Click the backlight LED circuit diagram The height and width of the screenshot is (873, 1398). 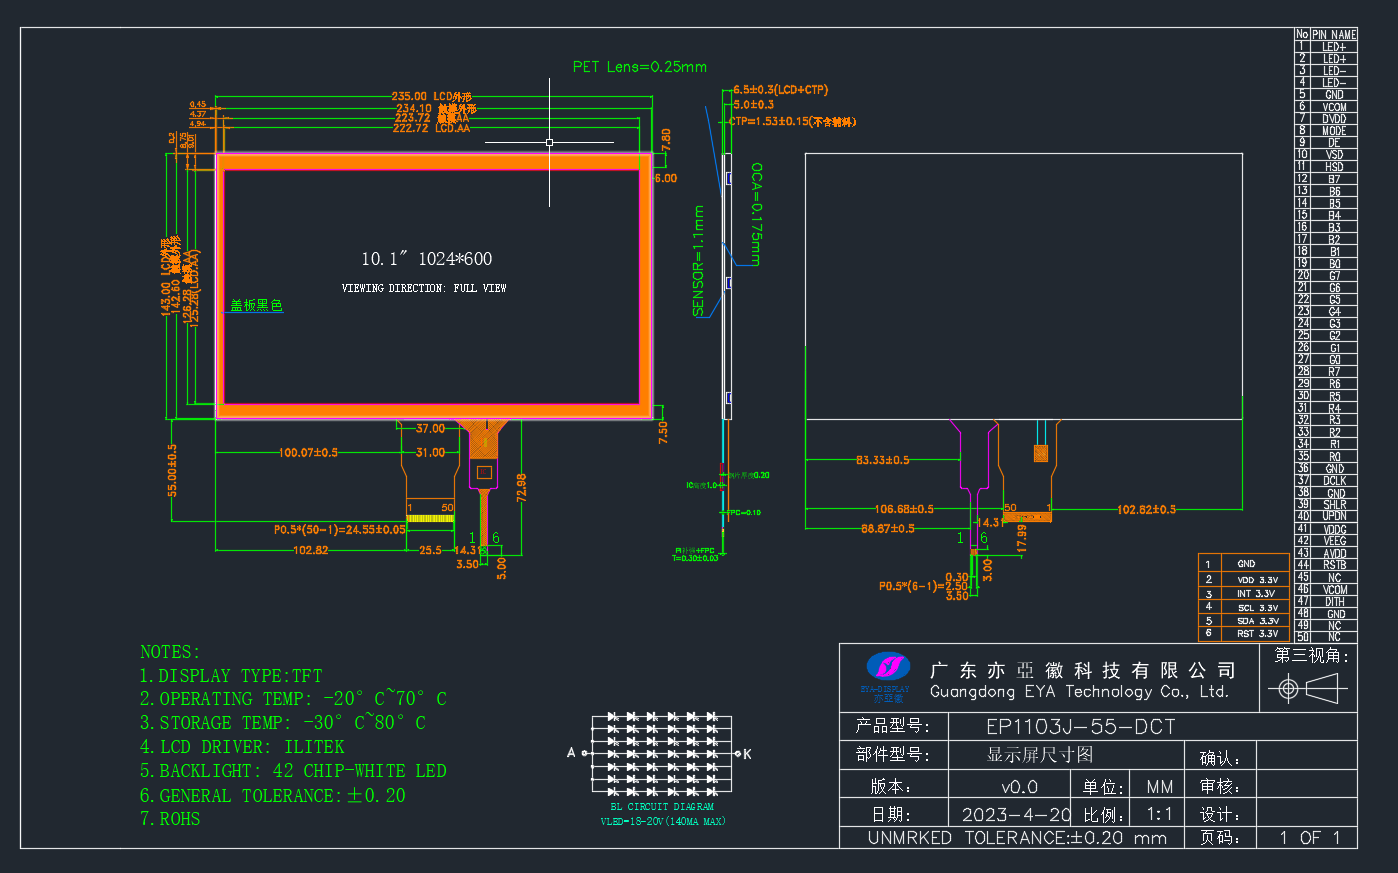[662, 754]
